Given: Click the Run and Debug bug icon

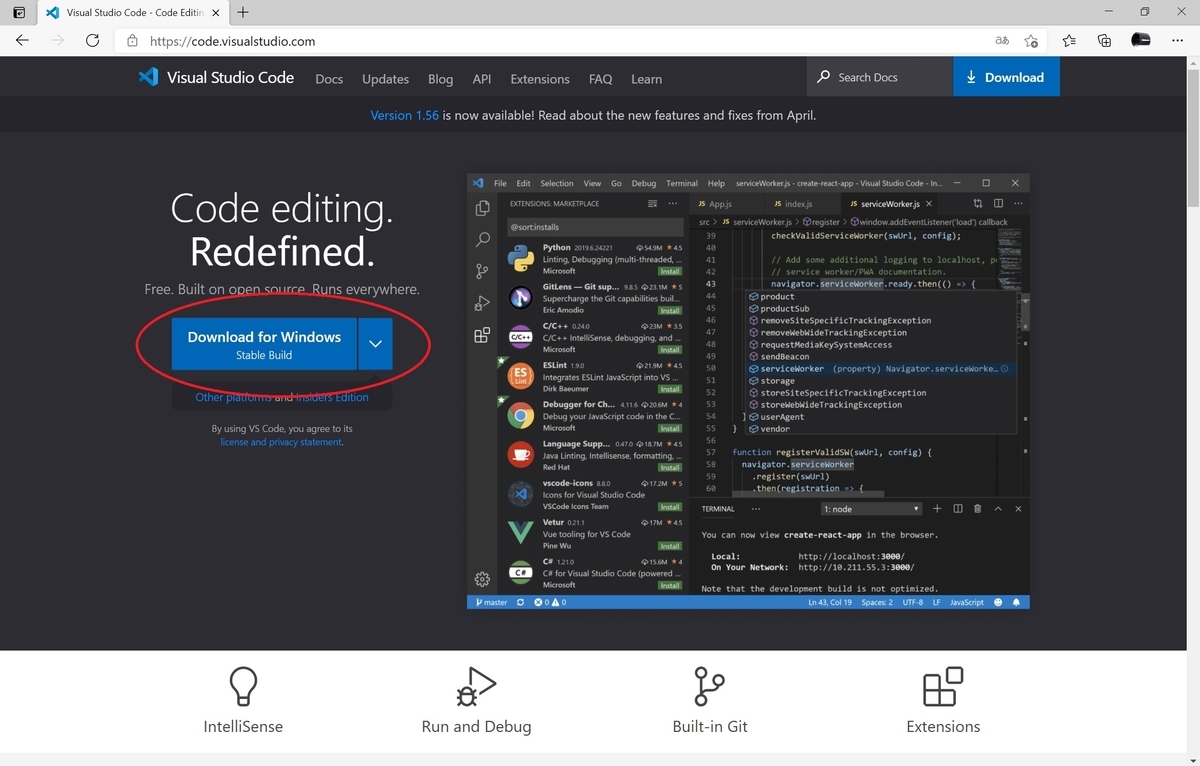Looking at the screenshot, I should 476,688.
